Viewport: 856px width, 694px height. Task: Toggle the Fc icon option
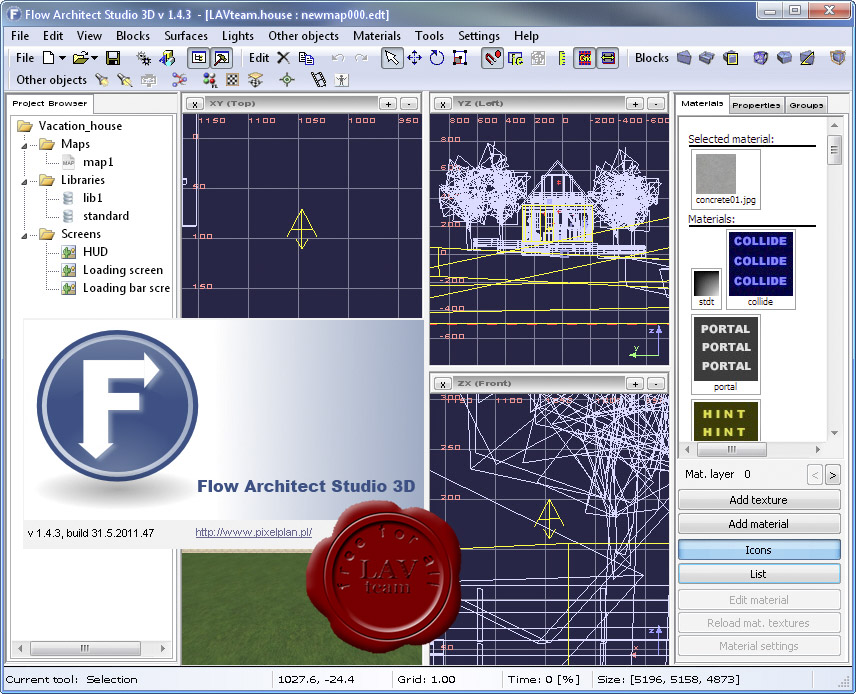point(515,58)
